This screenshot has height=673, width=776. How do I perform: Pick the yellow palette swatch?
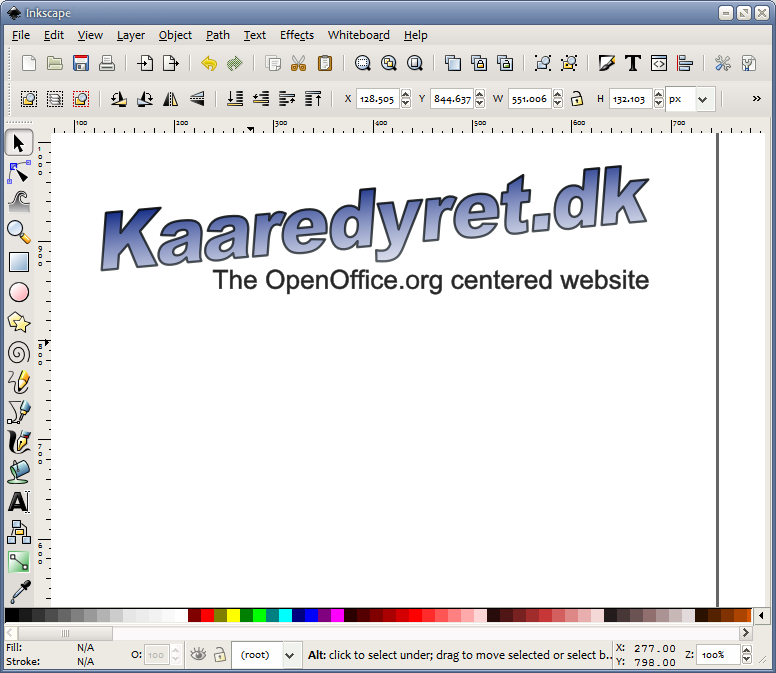(233, 616)
